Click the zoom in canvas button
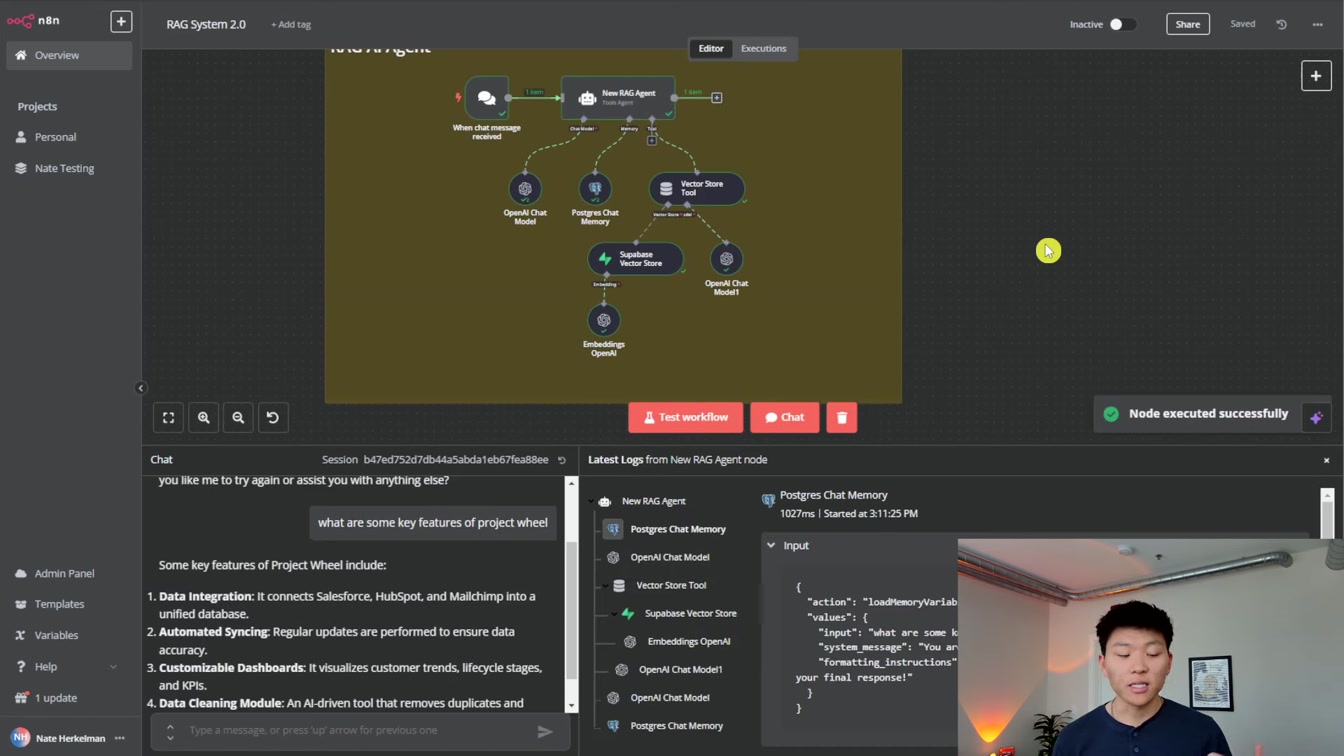Viewport: 1344px width, 756px height. [x=203, y=418]
